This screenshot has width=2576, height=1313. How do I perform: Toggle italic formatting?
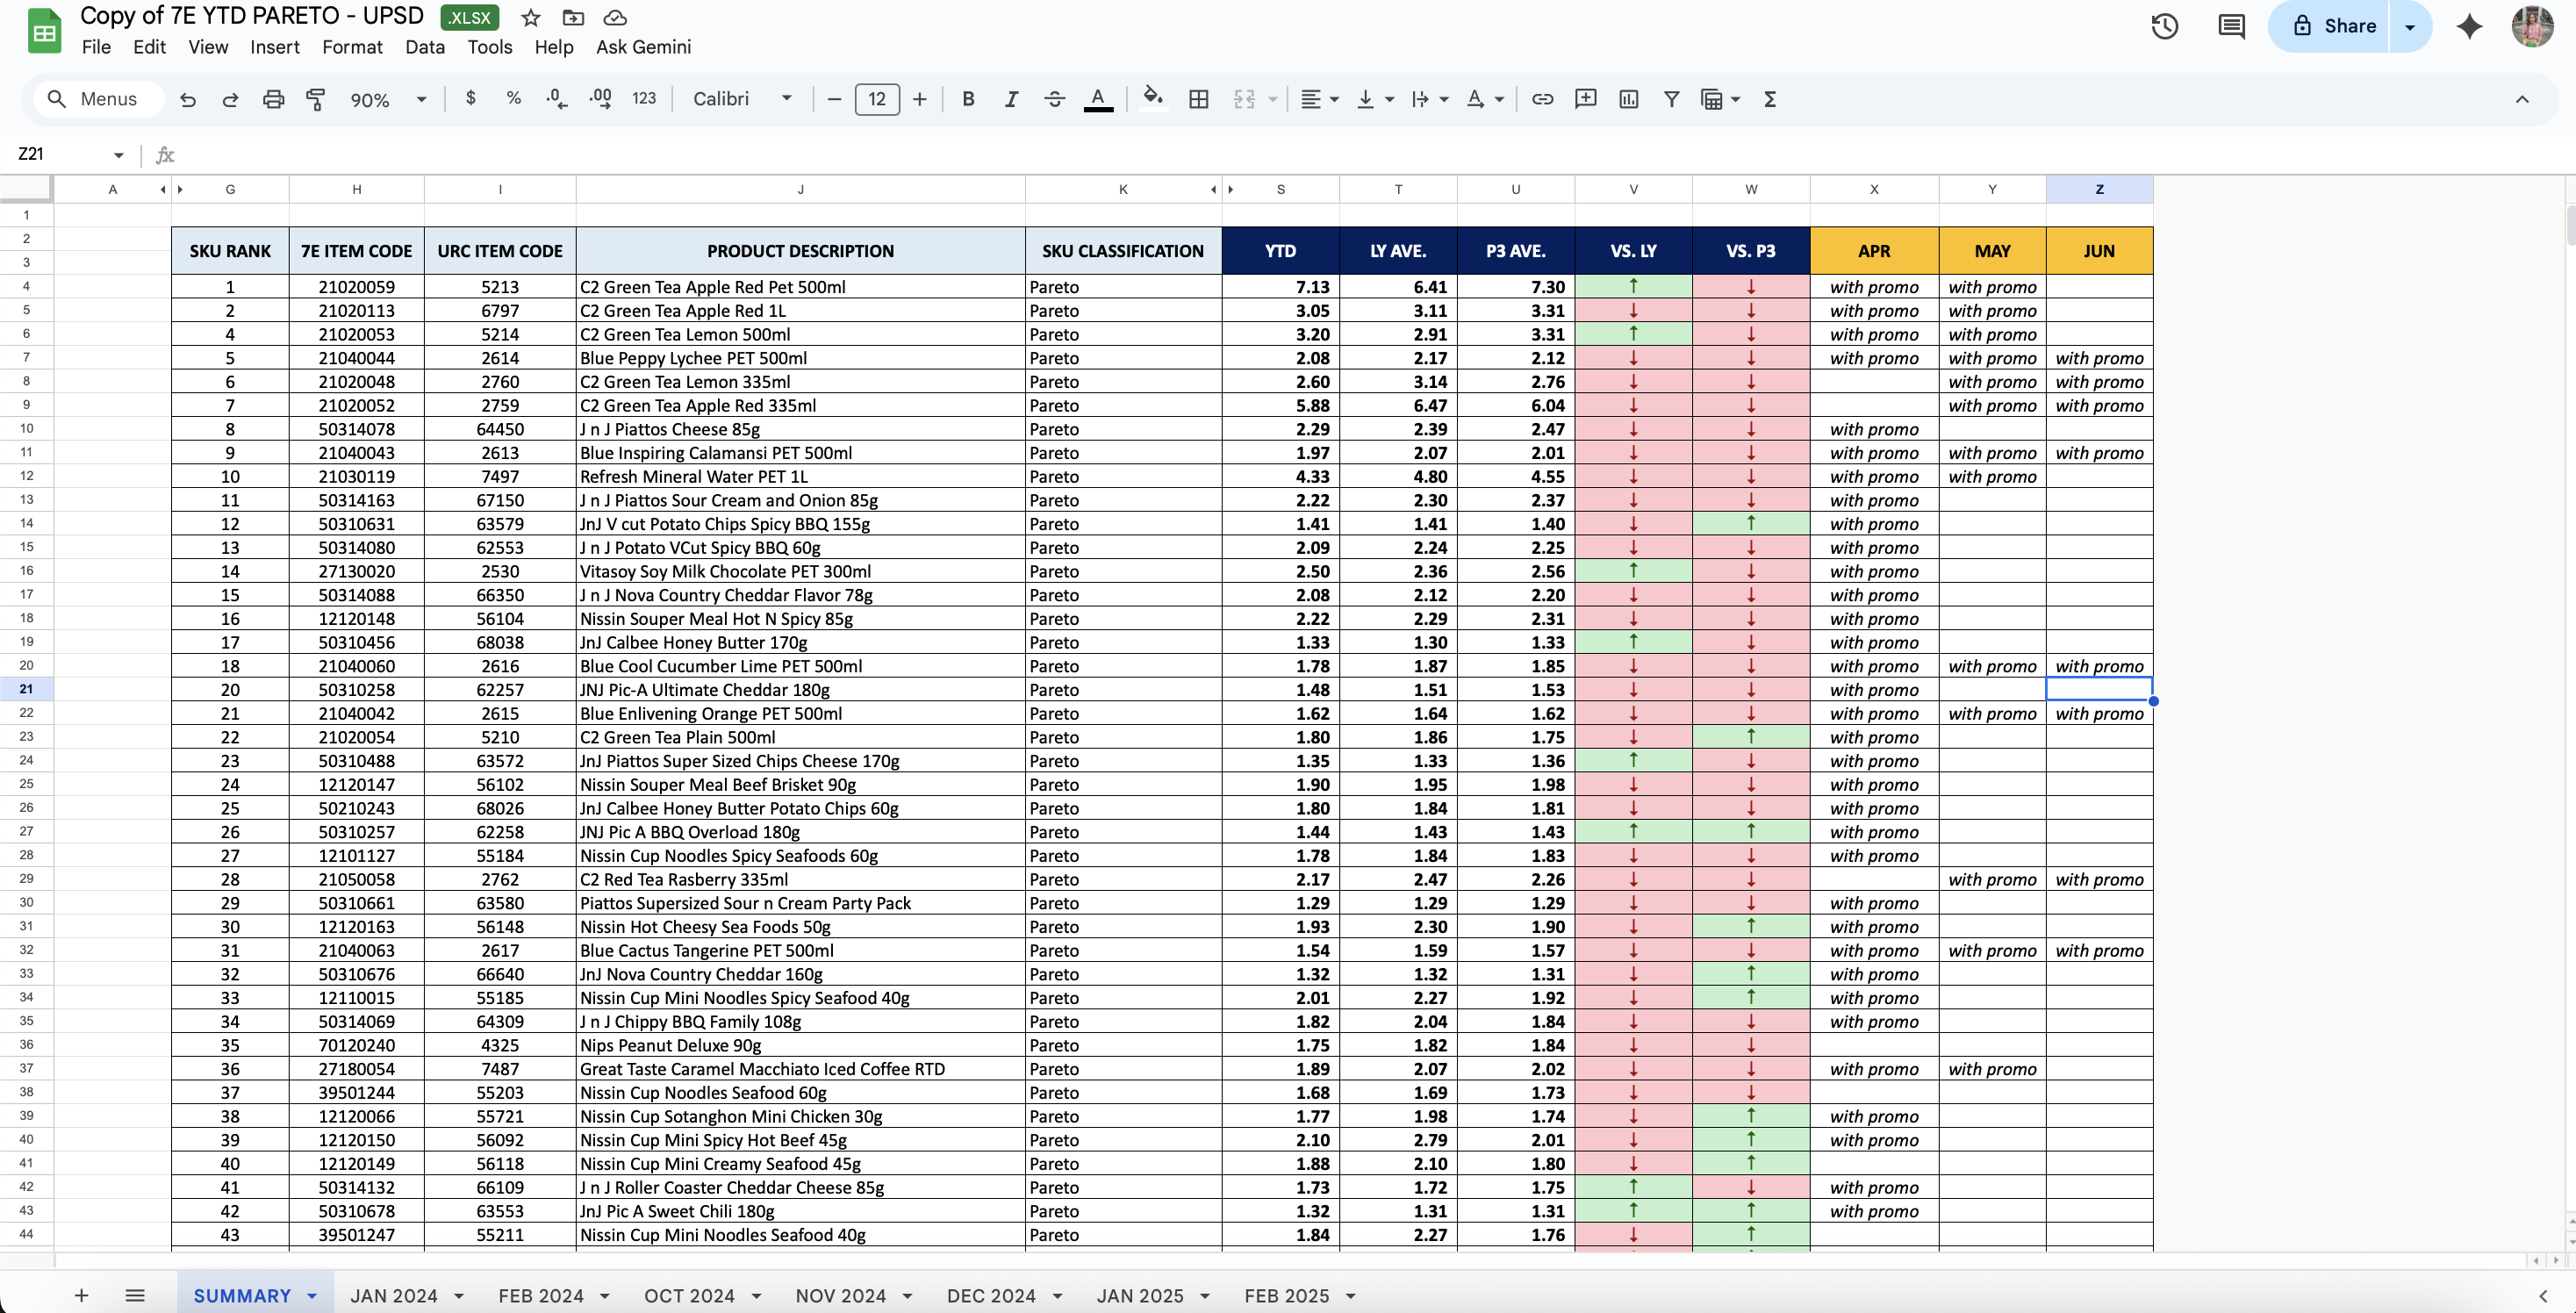[1011, 99]
